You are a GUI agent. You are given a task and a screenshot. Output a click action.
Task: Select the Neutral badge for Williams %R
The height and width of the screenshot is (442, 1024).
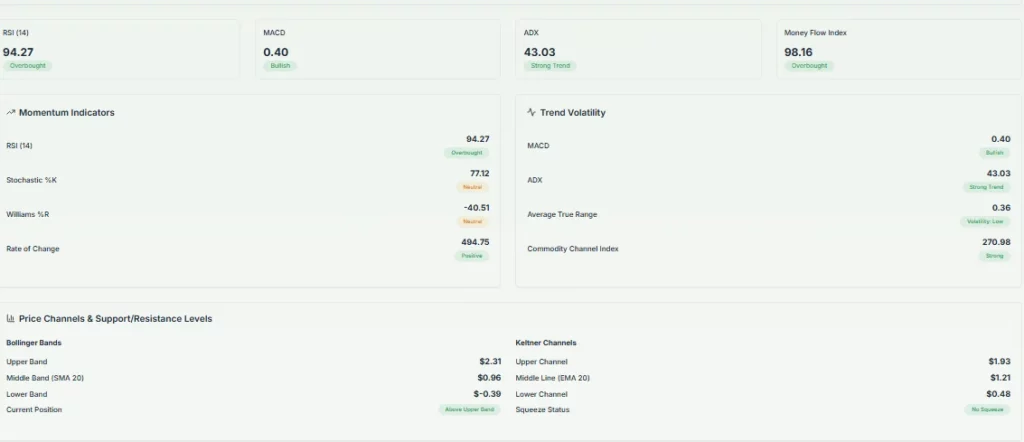pyautogui.click(x=473, y=221)
